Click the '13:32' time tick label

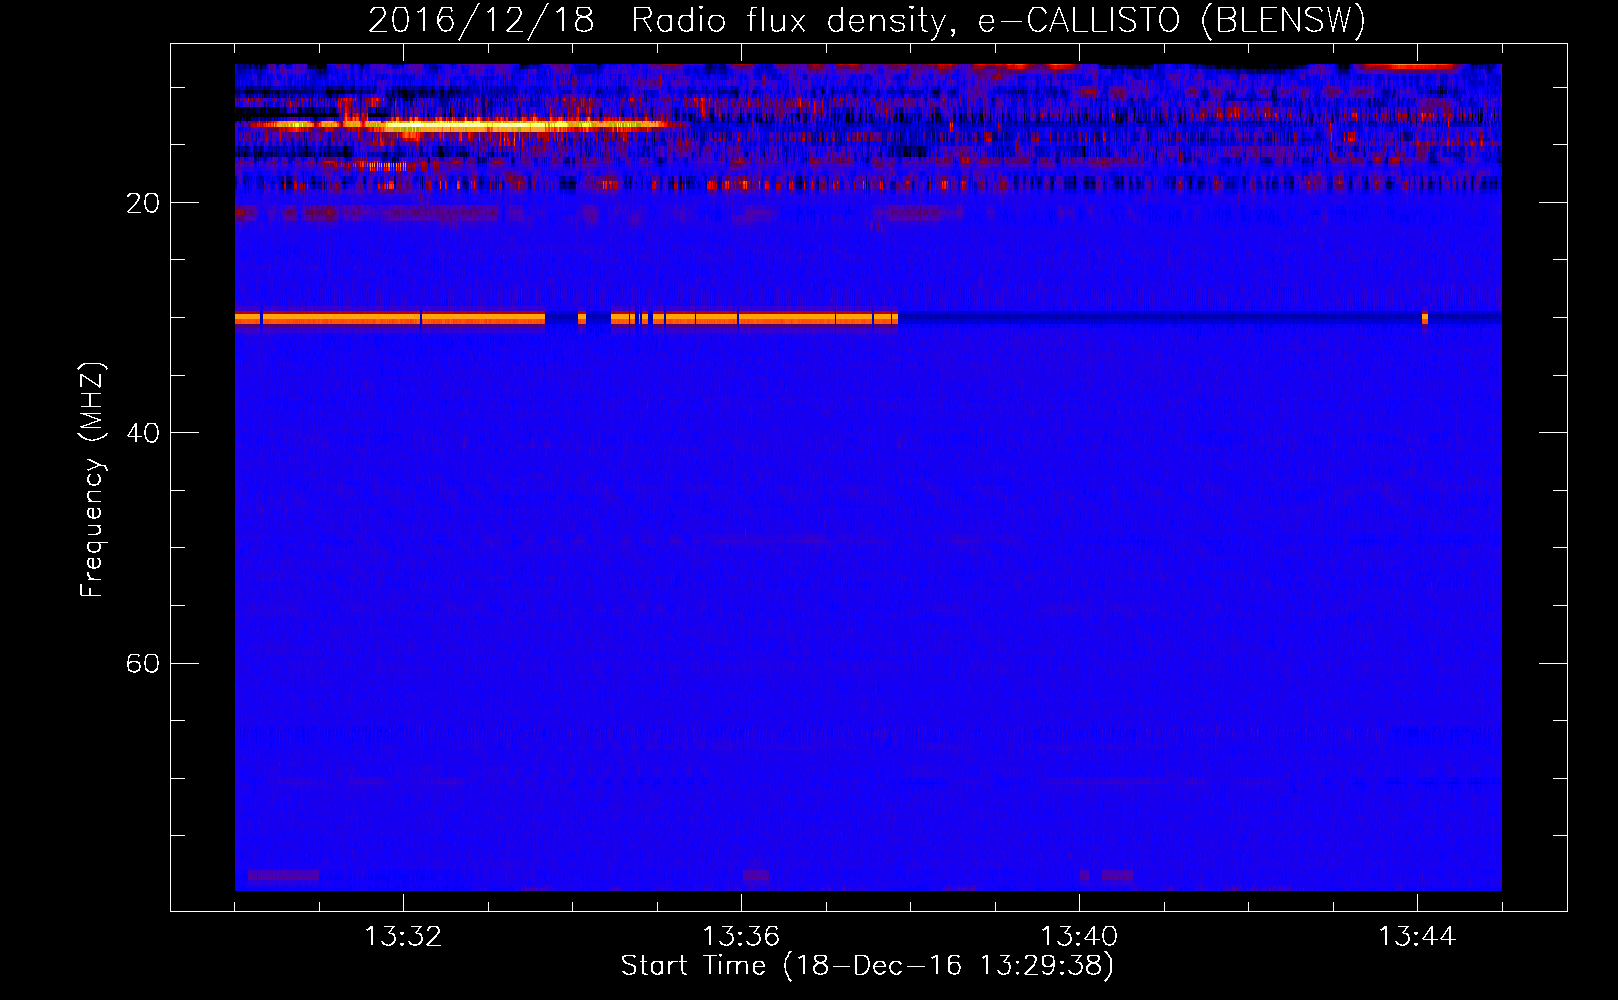(403, 937)
